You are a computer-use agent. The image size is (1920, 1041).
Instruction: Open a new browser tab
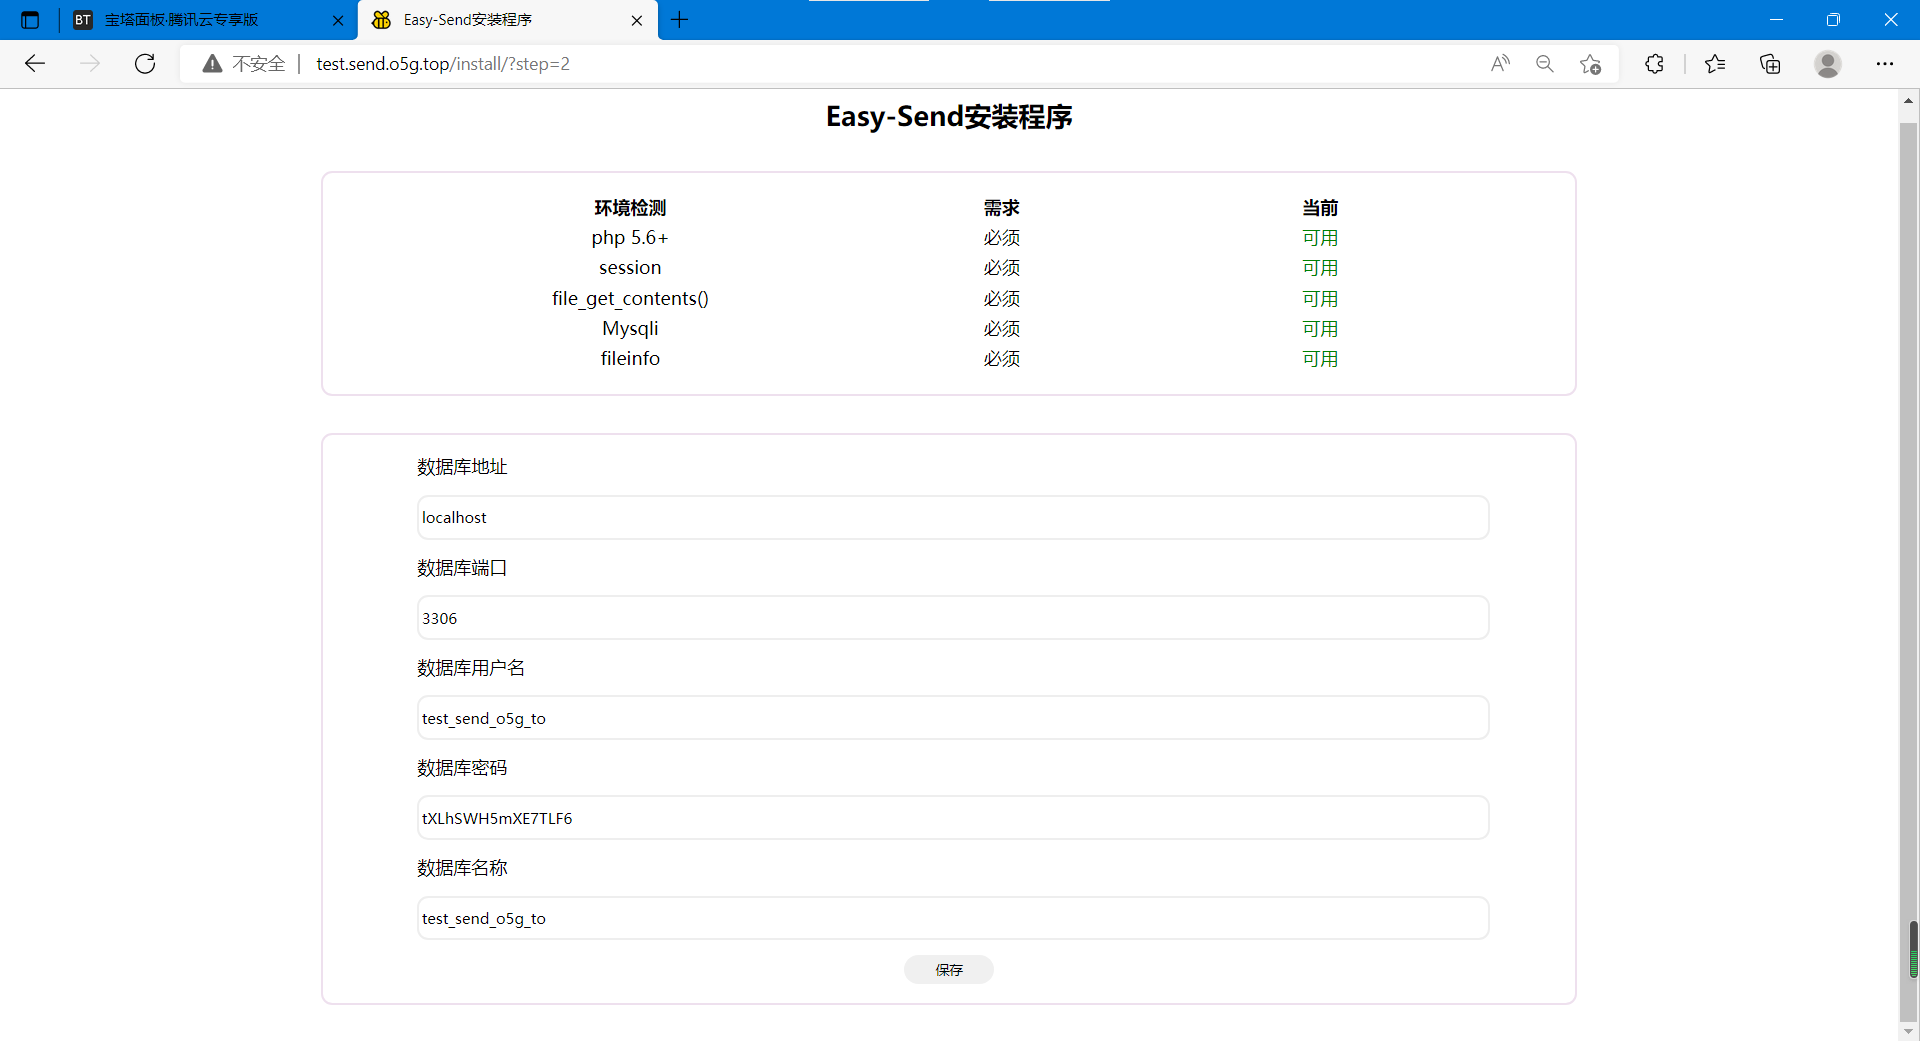click(x=680, y=20)
